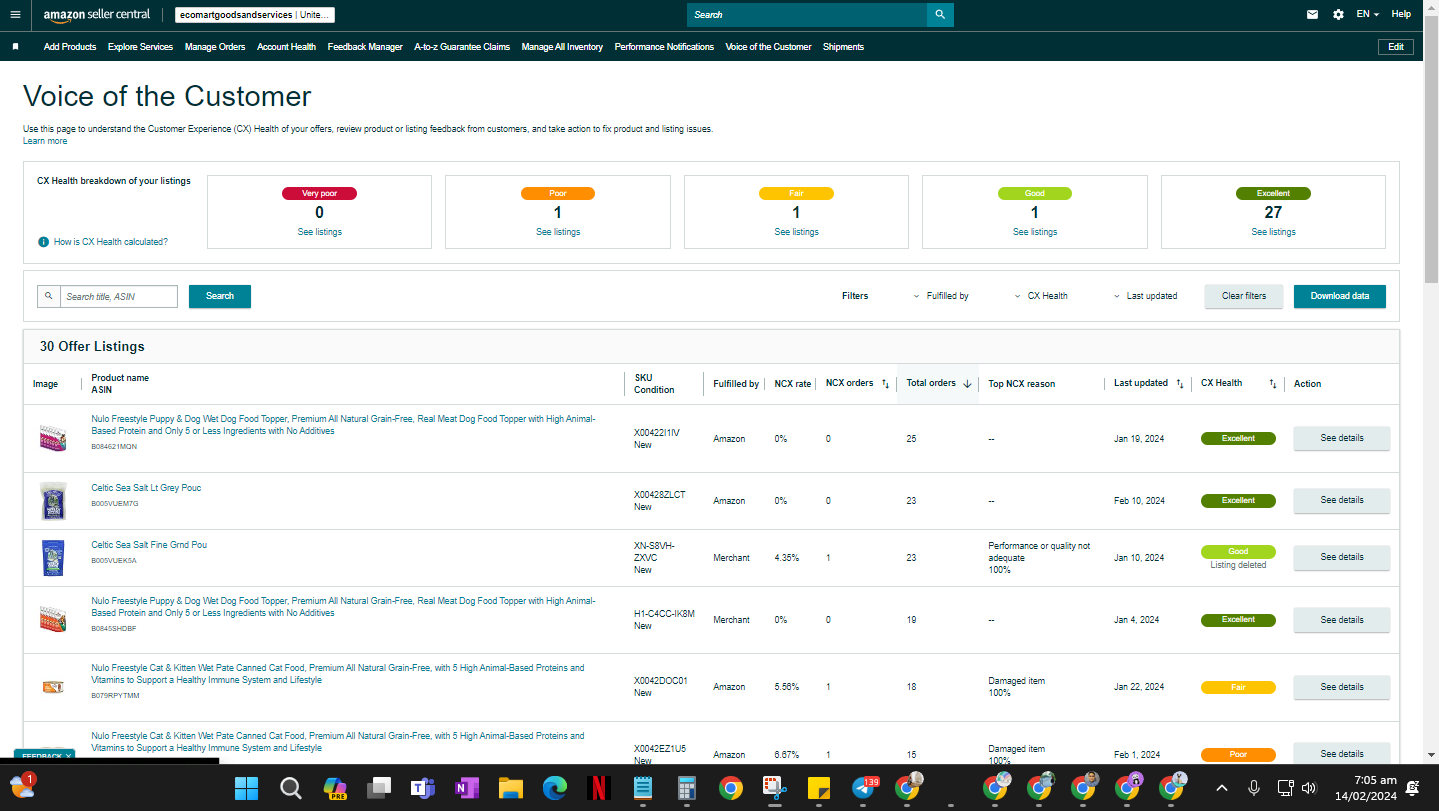
Task: Open Sticky Notes from taskbar
Action: [x=819, y=788]
